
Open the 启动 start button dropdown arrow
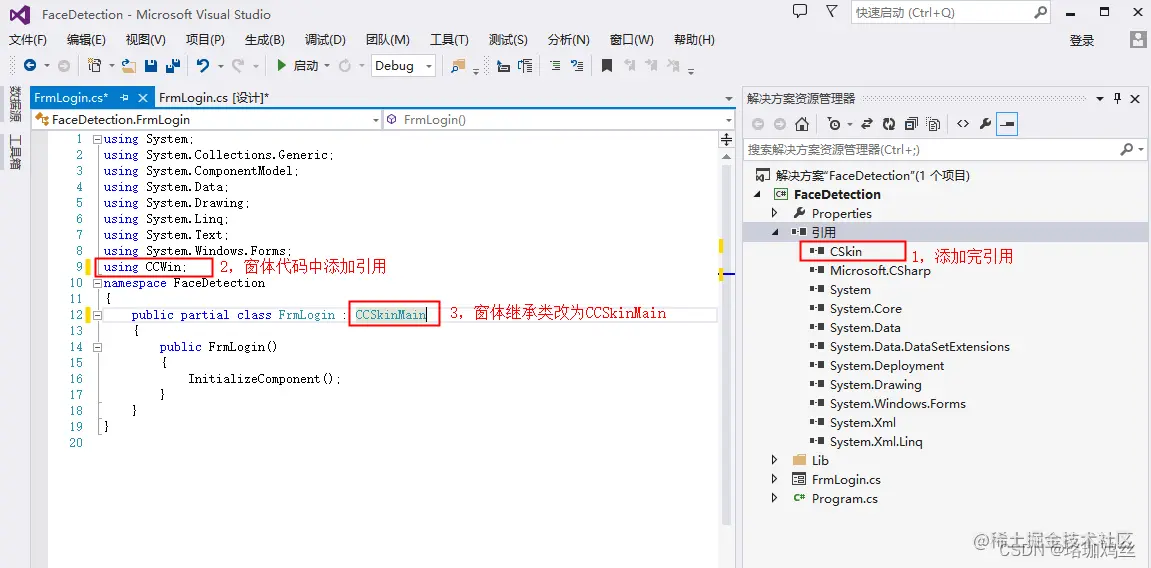pos(327,66)
